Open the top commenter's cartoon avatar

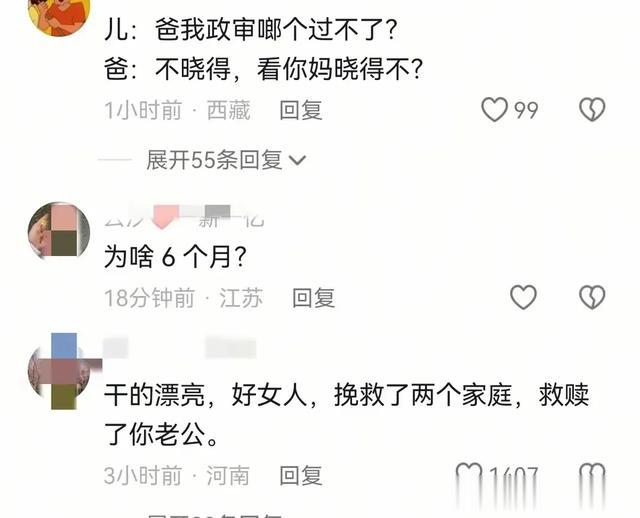click(x=59, y=16)
